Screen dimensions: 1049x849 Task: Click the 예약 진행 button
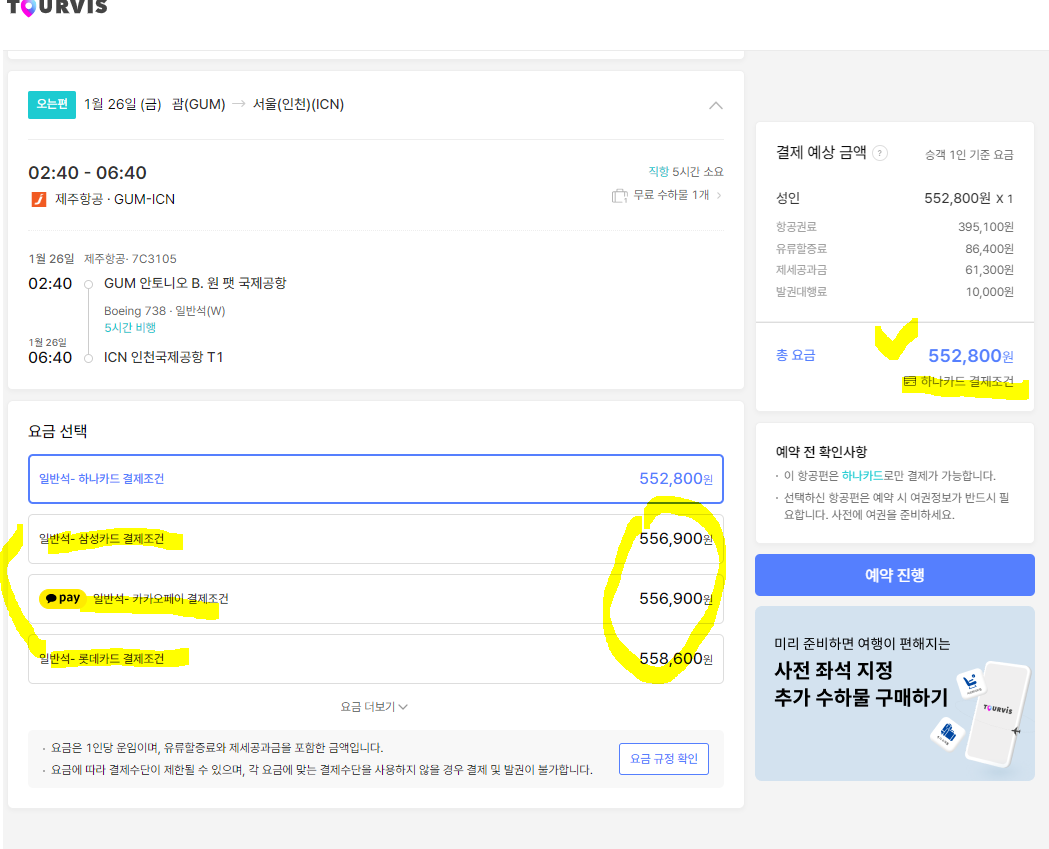[x=894, y=575]
